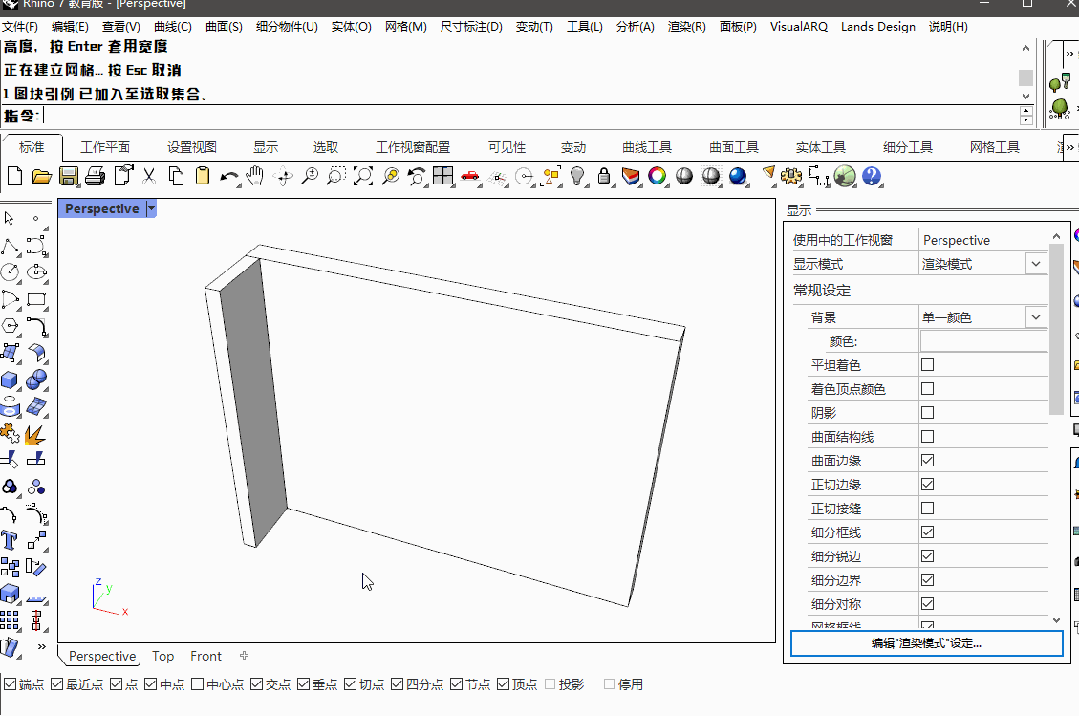
Task: Open the 曲面(S) menu
Action: [x=224, y=27]
